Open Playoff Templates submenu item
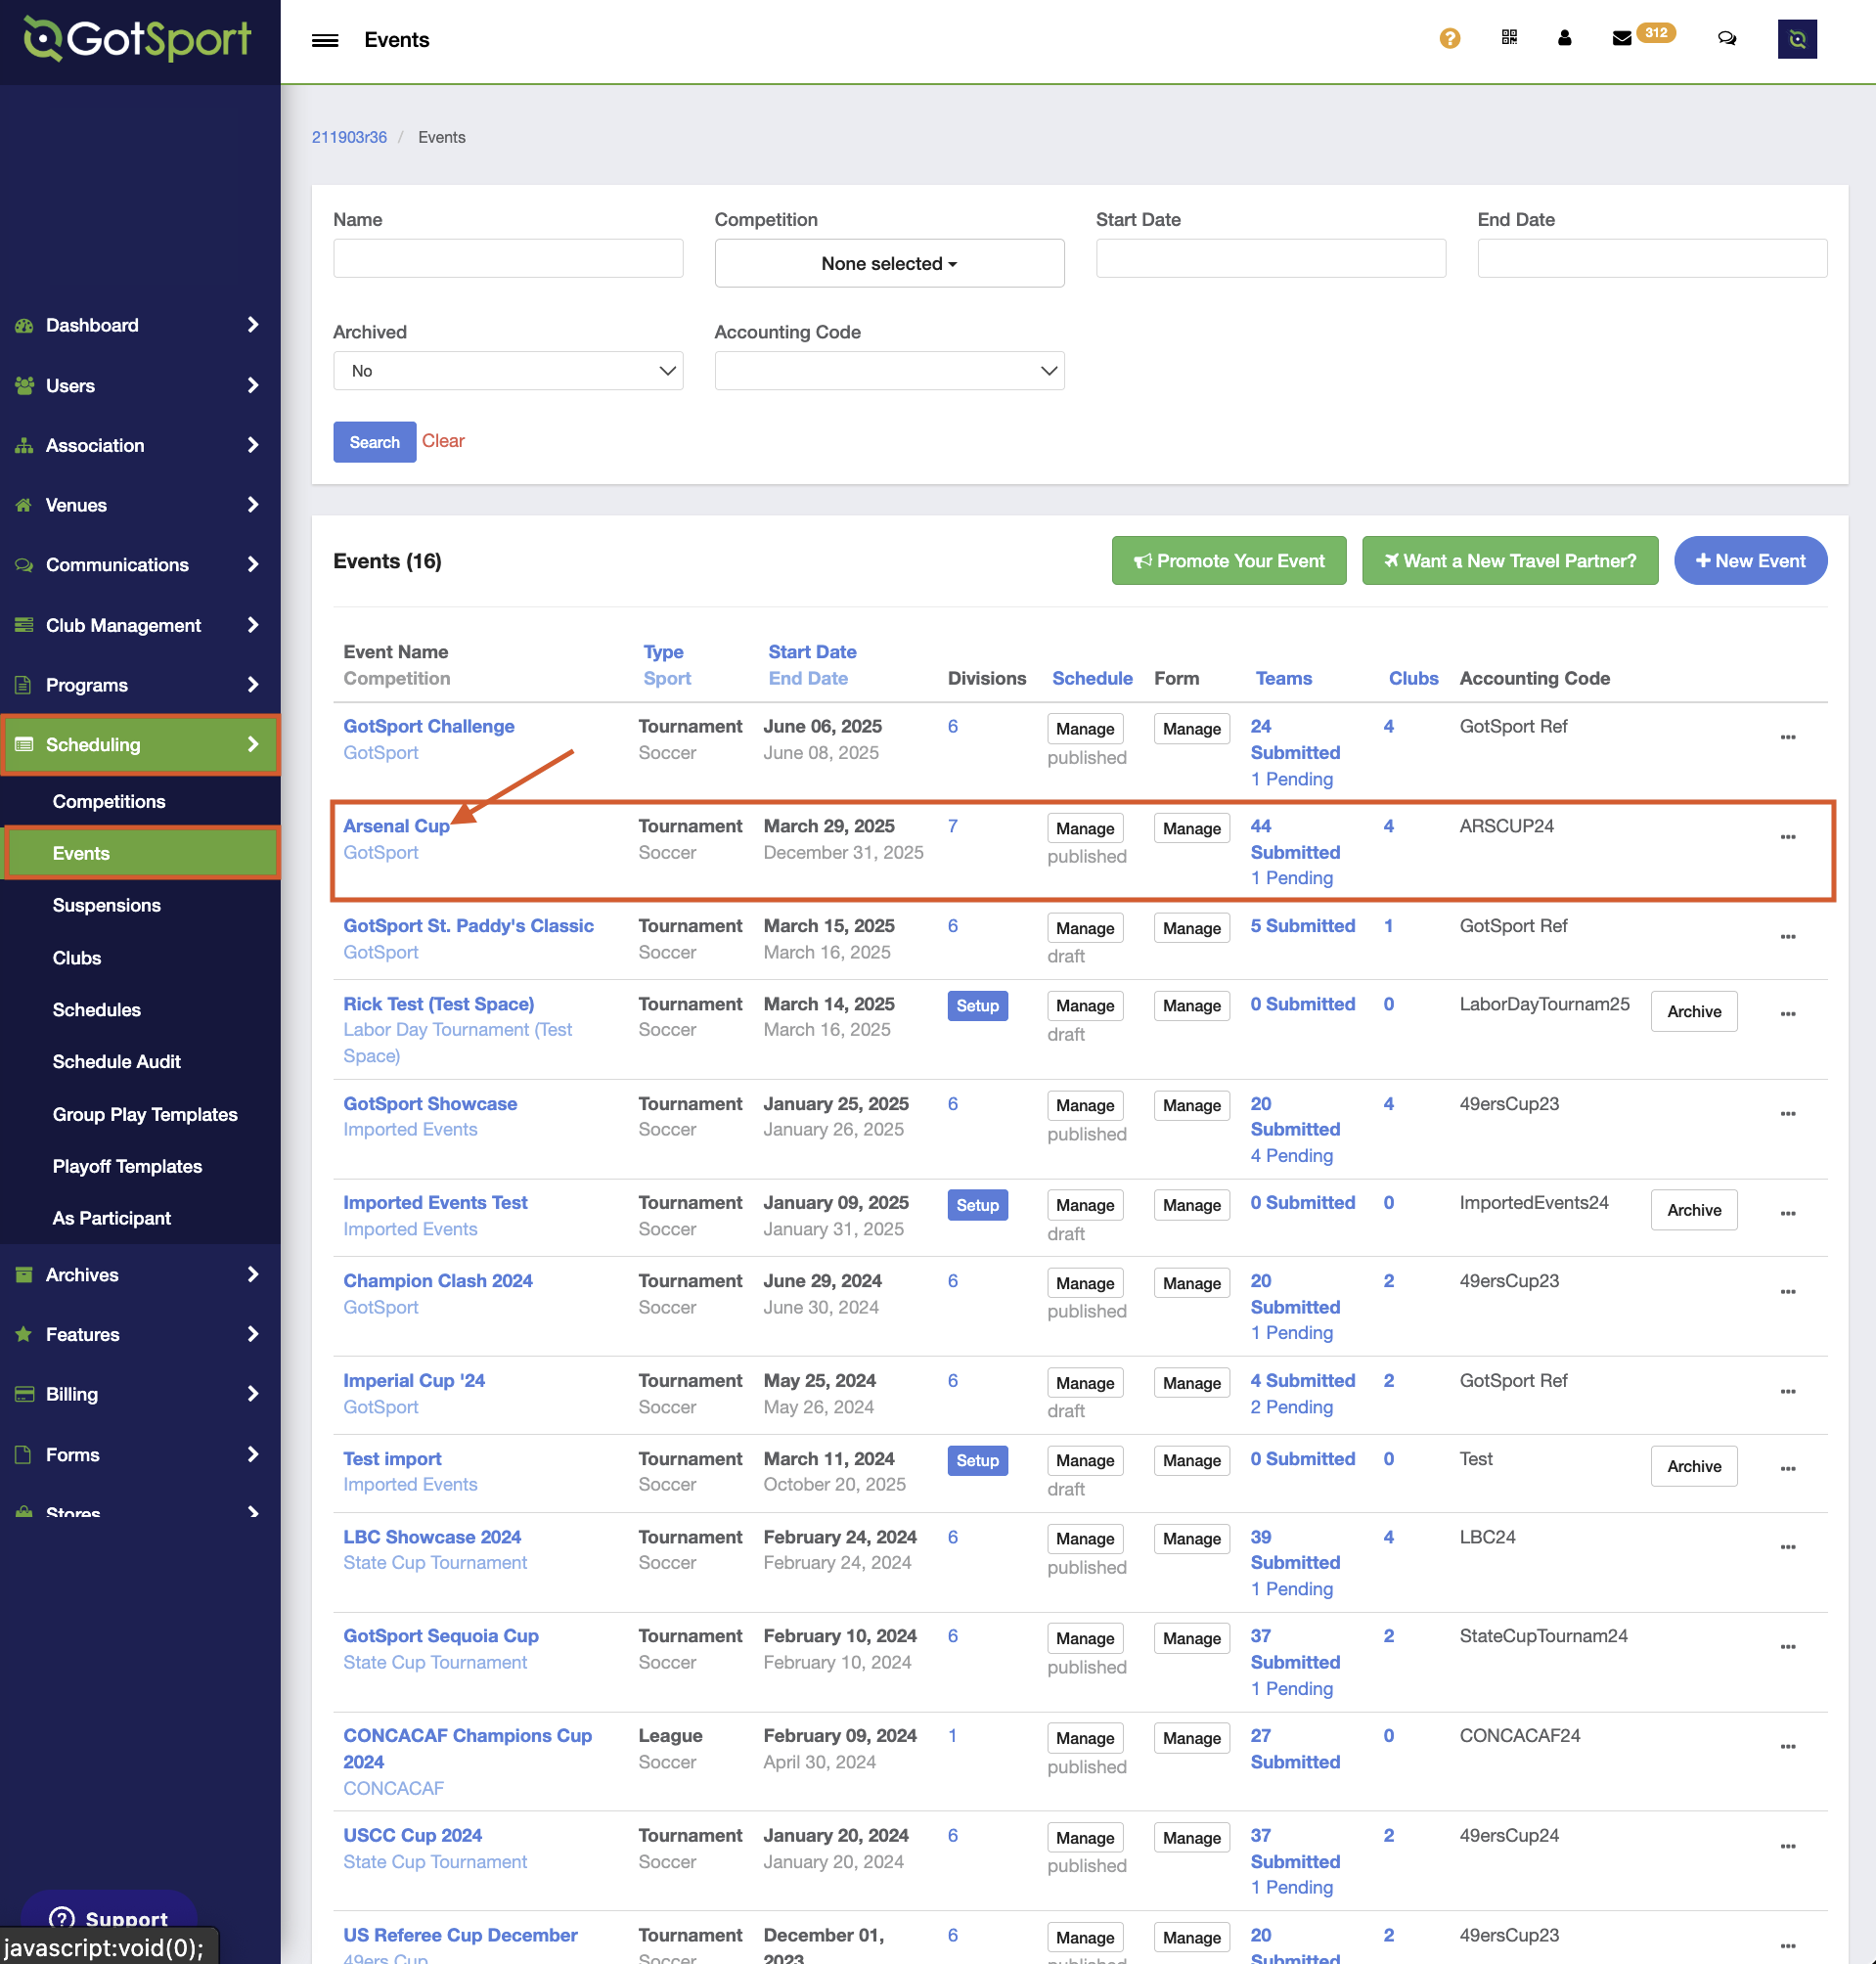The height and width of the screenshot is (1964, 1876). [127, 1167]
